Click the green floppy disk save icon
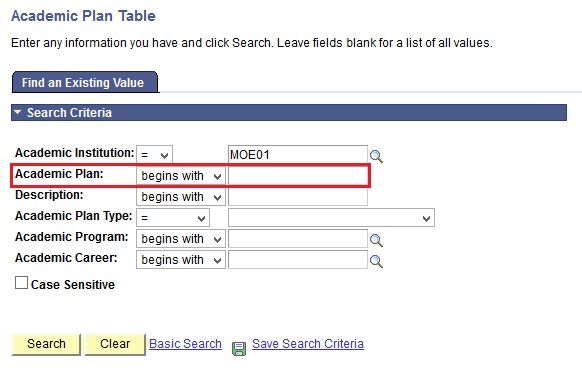Viewport: 582px width, 371px height. pos(239,349)
